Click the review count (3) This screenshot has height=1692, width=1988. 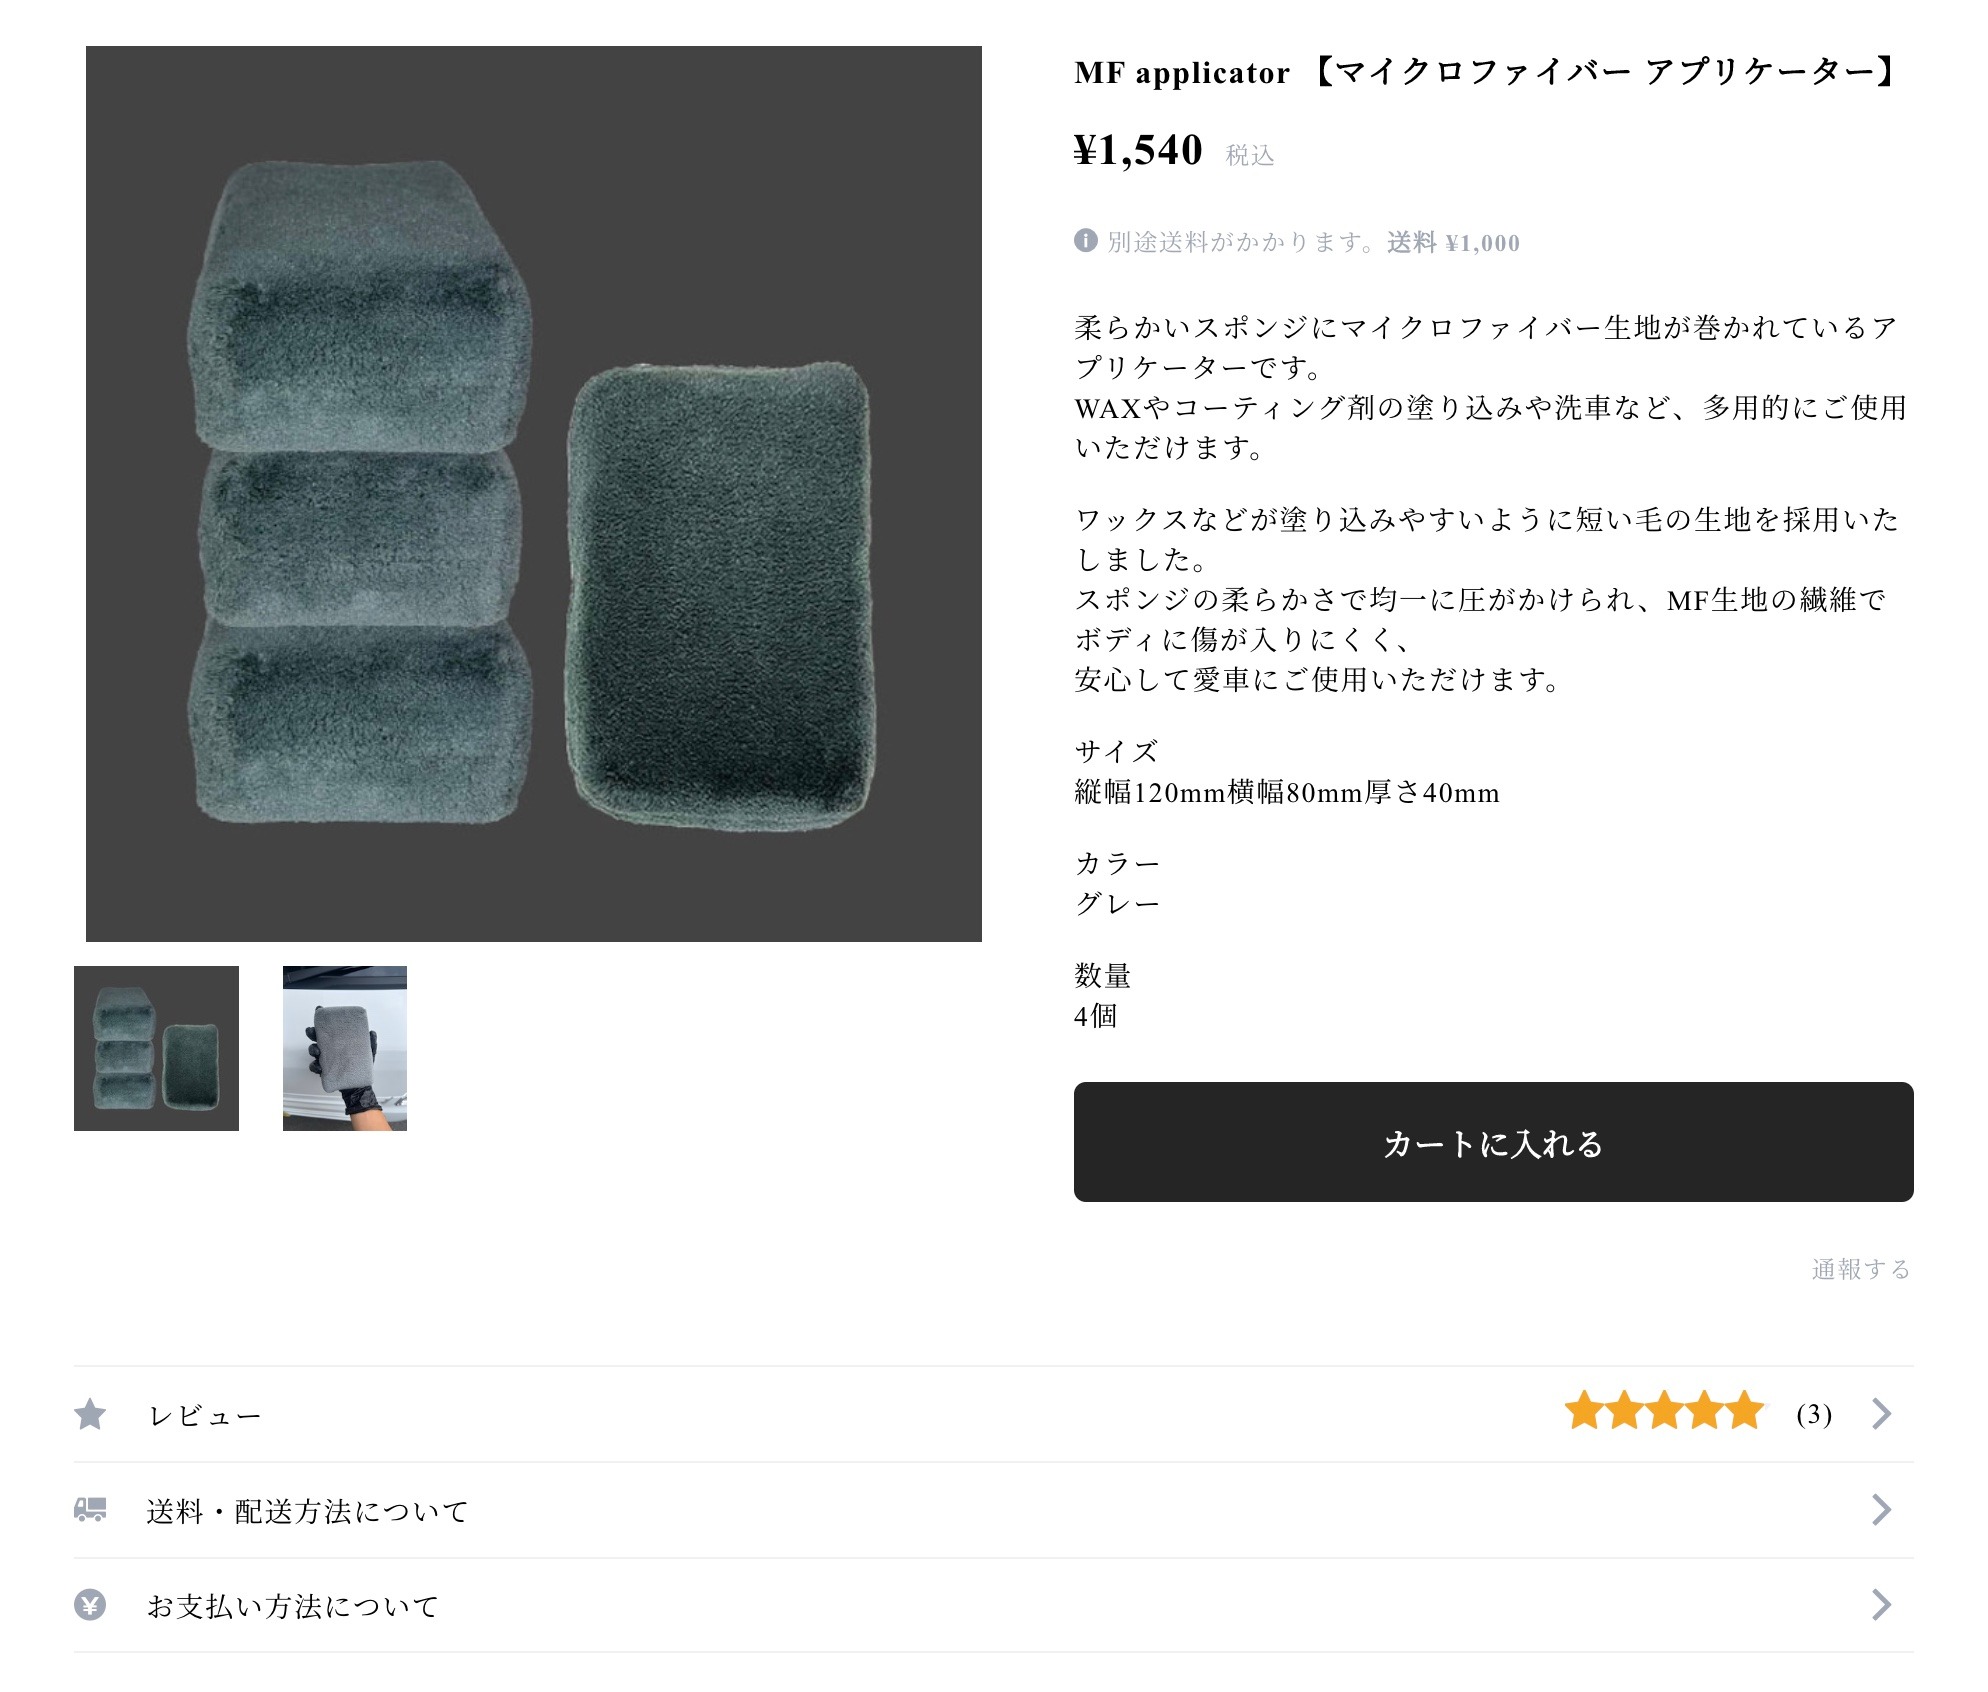point(1813,1414)
